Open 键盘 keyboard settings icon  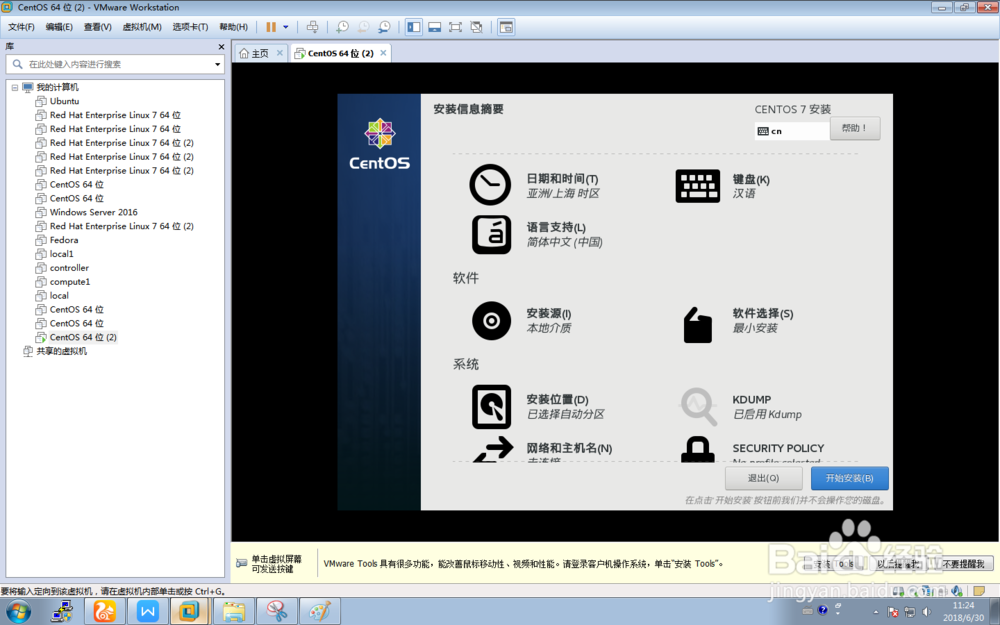(698, 186)
